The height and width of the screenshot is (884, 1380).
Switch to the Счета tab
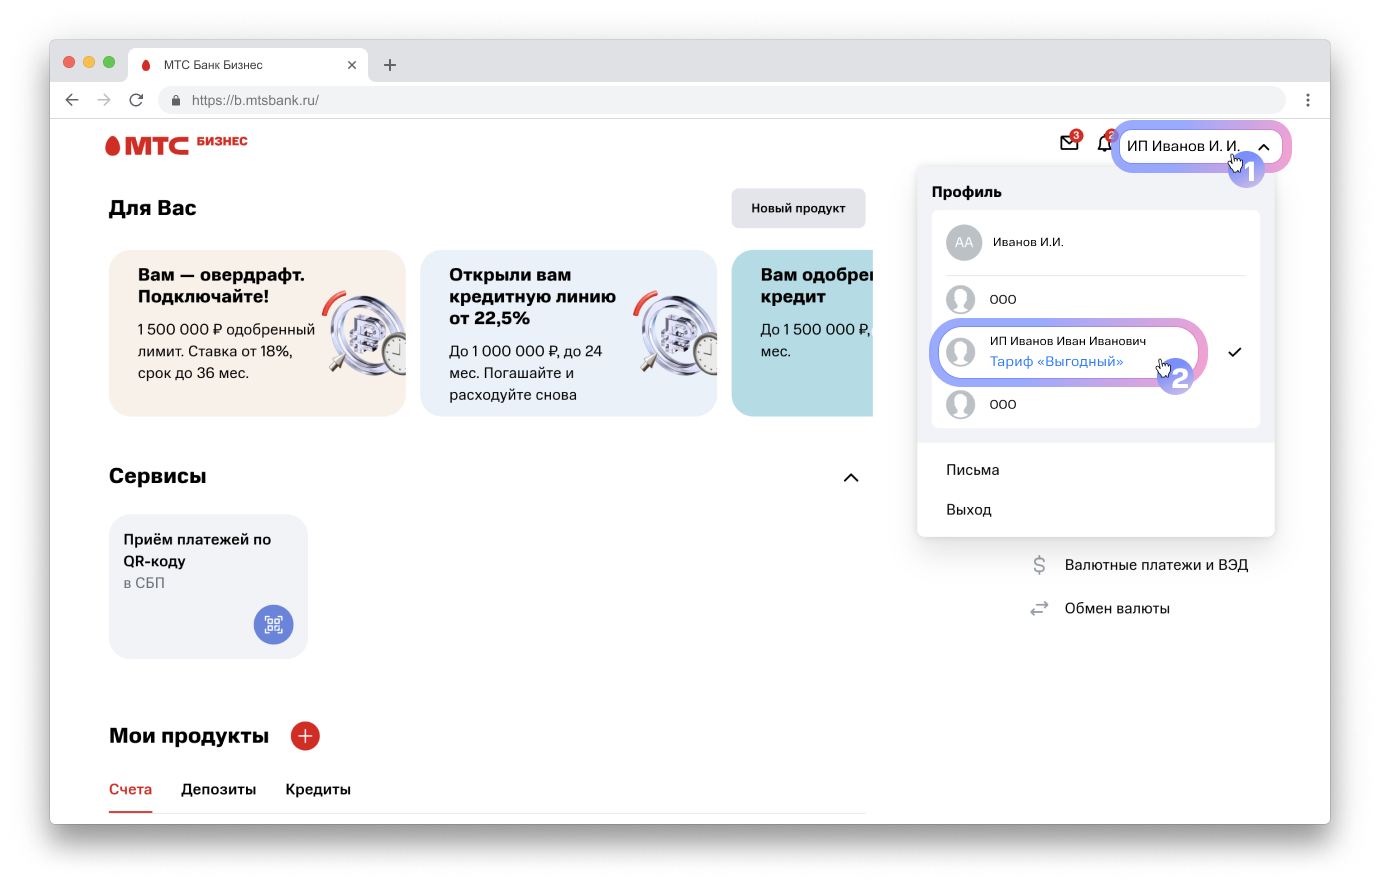tap(130, 789)
